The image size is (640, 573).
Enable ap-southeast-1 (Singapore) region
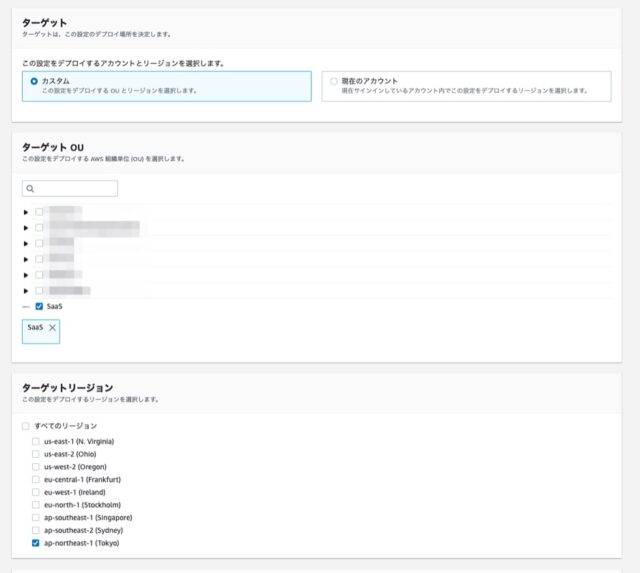(x=36, y=518)
